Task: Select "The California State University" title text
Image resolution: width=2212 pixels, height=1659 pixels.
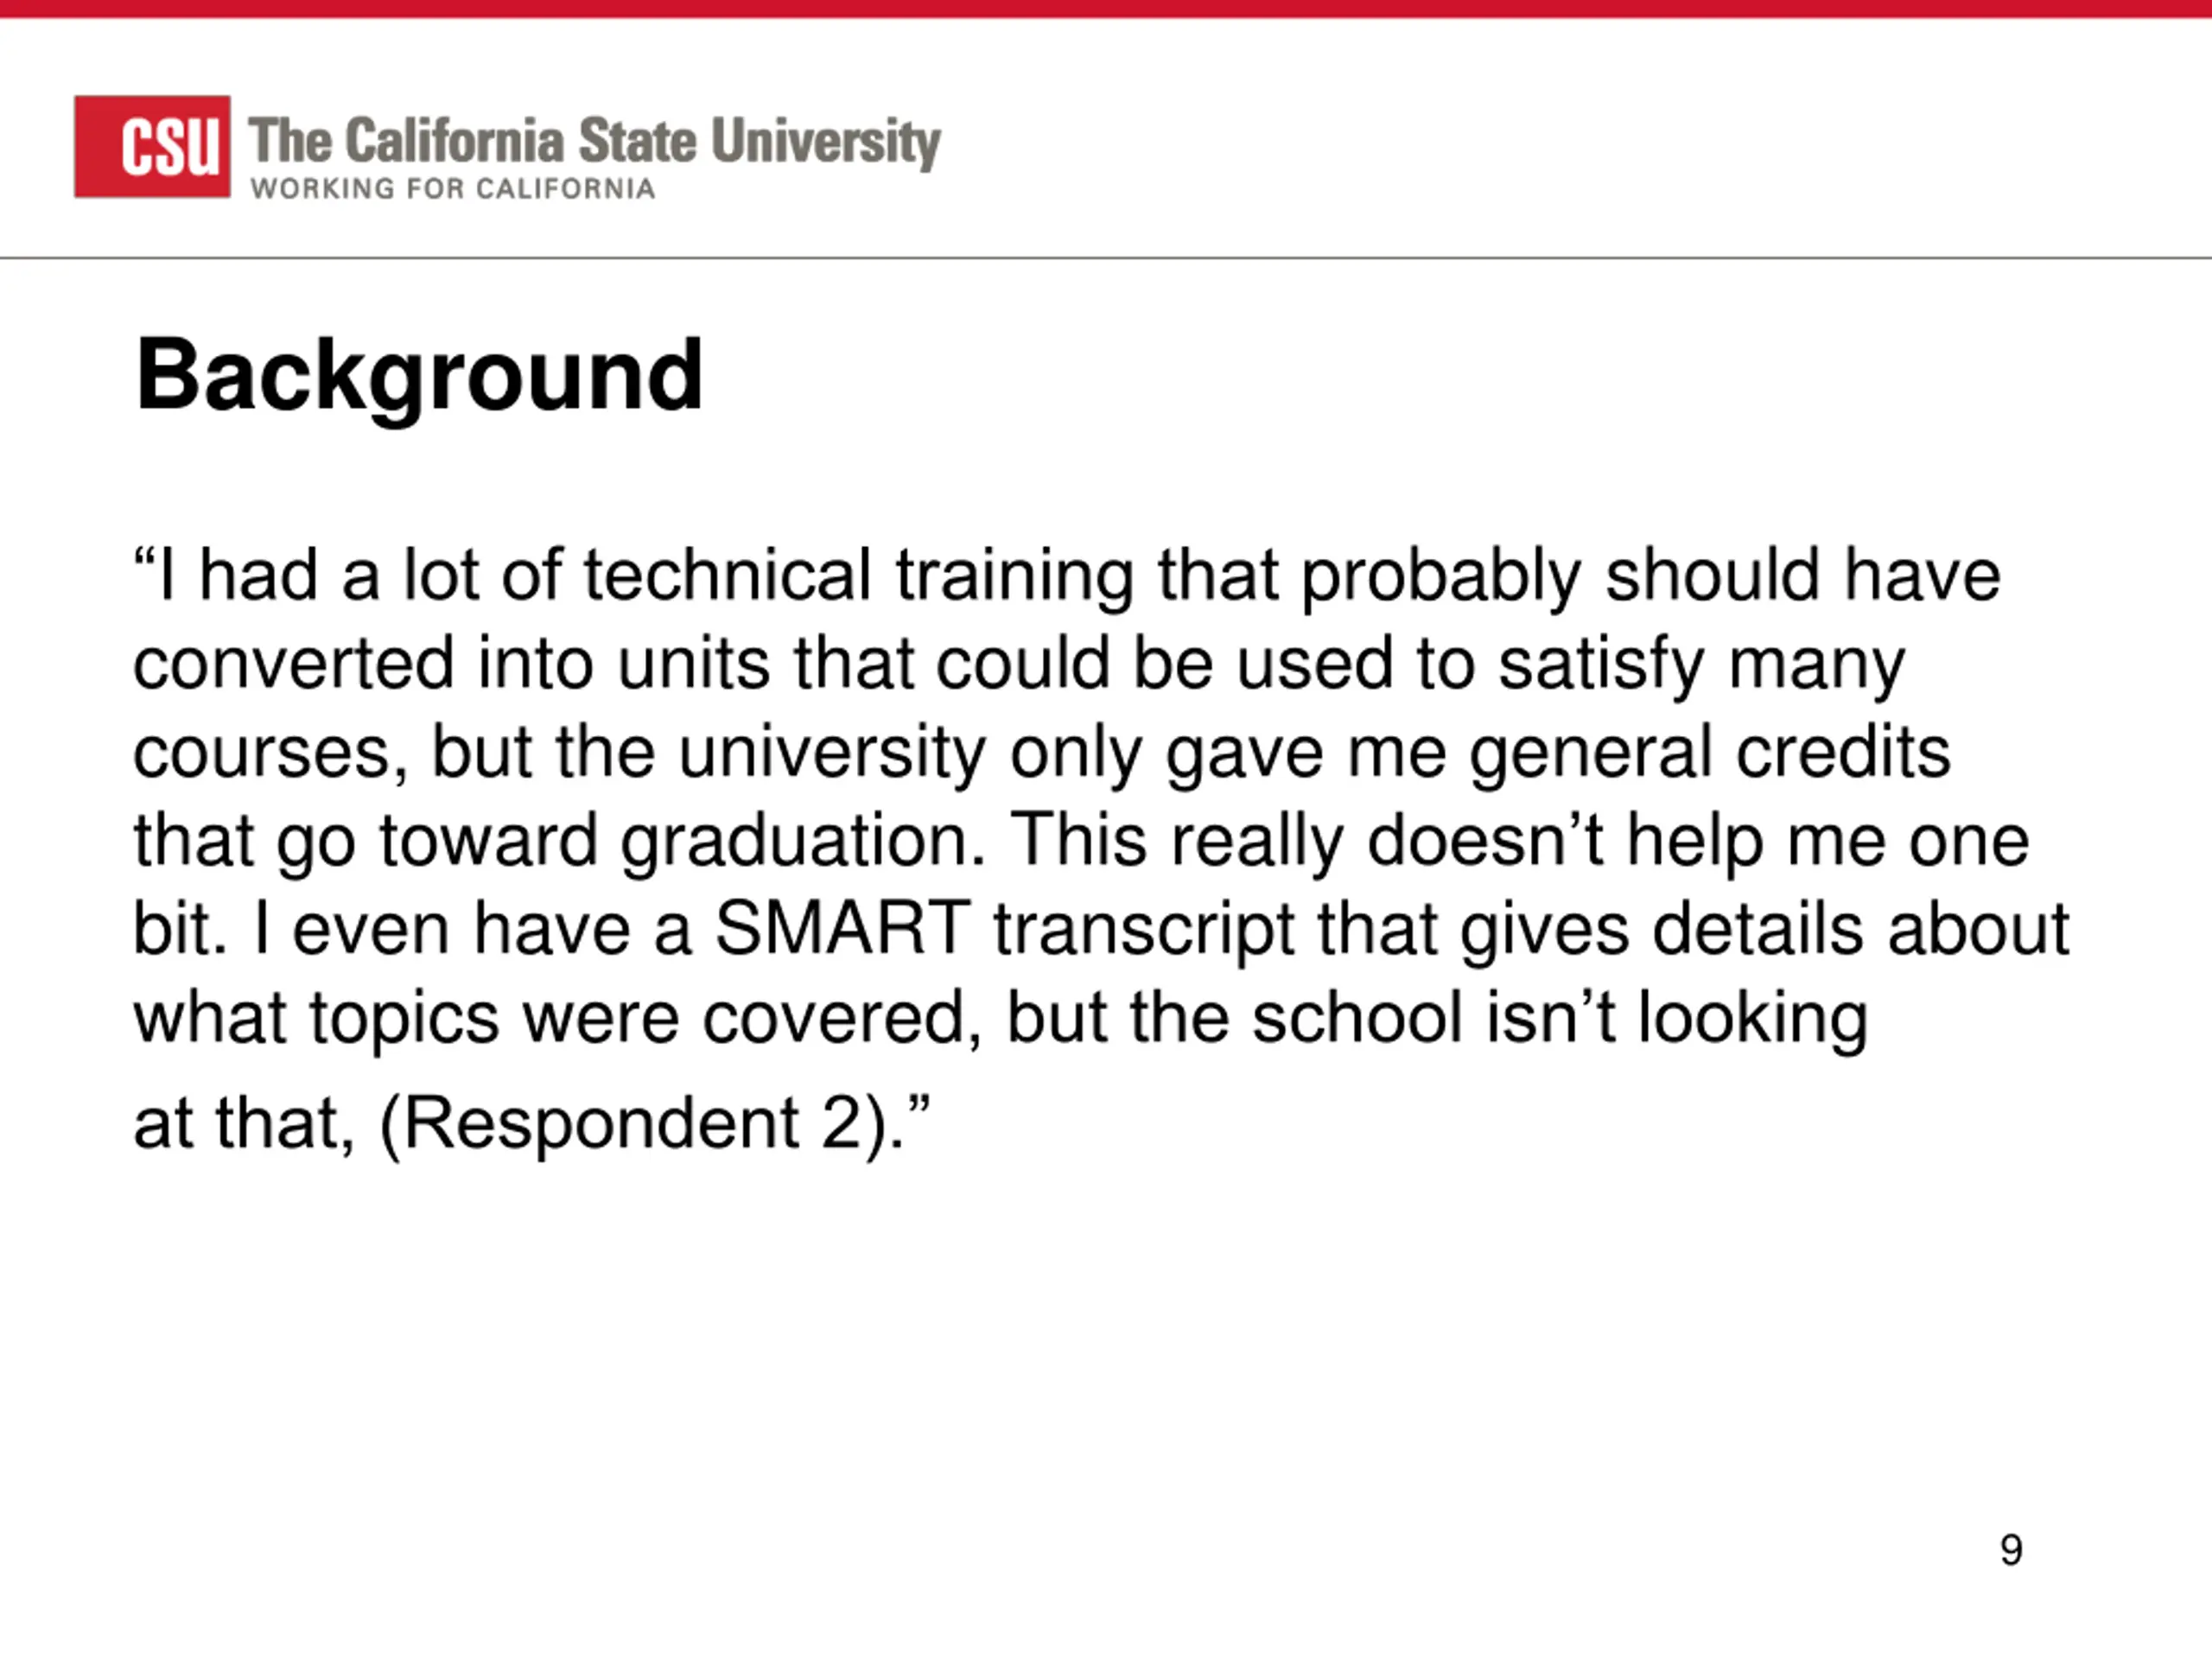Action: (594, 142)
